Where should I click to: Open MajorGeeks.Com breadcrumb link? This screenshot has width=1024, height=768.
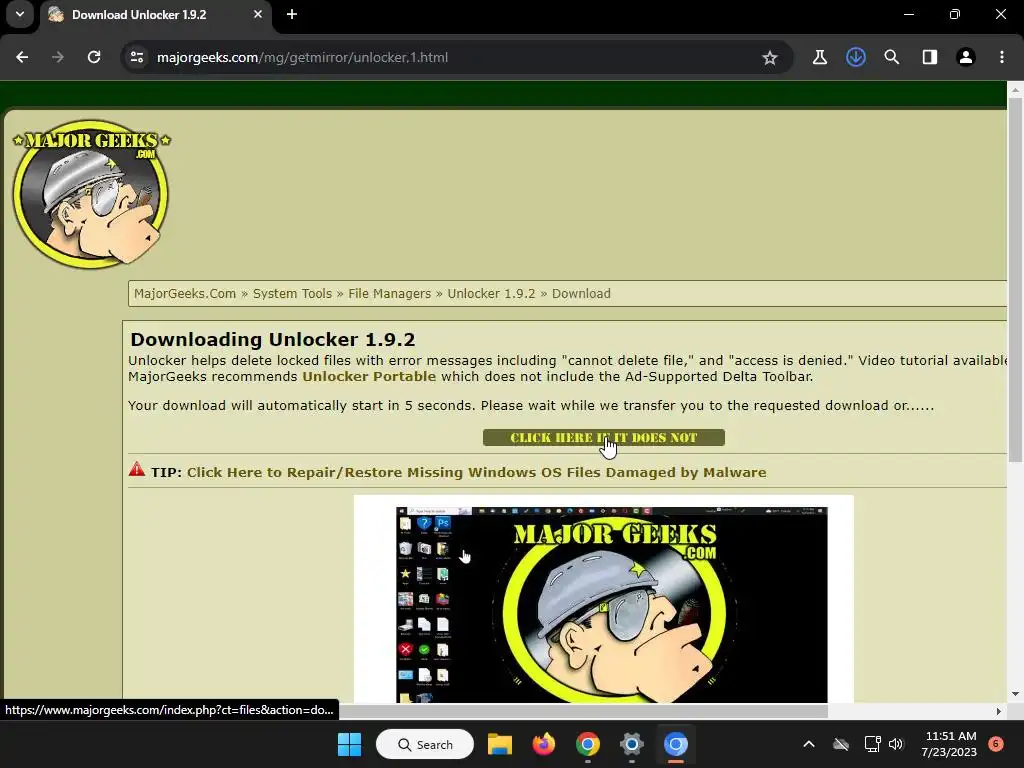185,294
